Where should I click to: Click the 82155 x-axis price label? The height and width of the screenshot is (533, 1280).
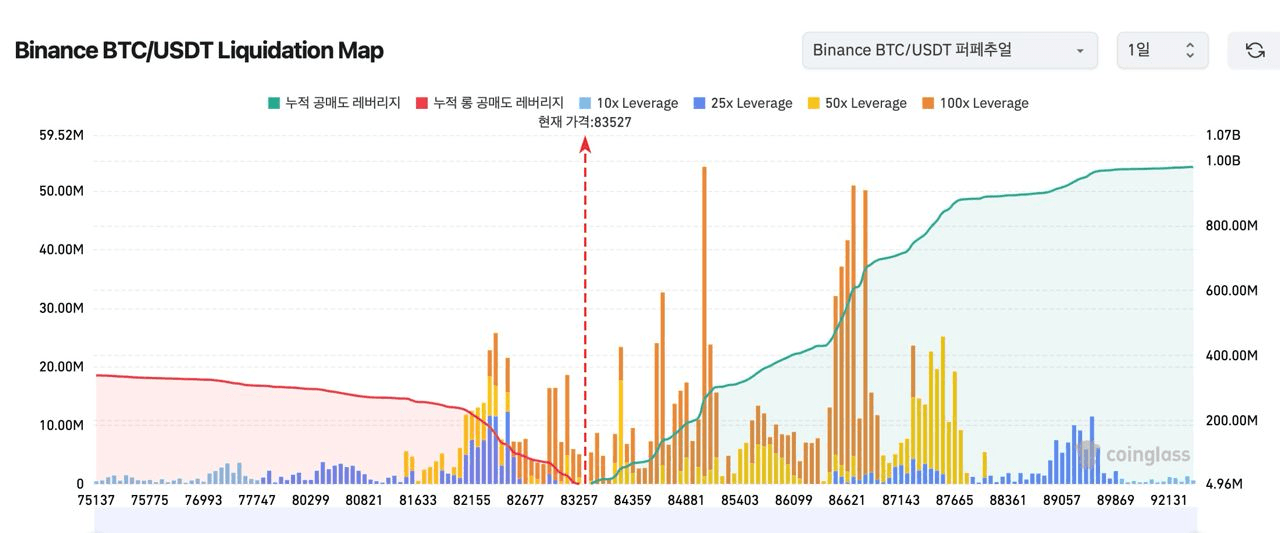pos(472,499)
